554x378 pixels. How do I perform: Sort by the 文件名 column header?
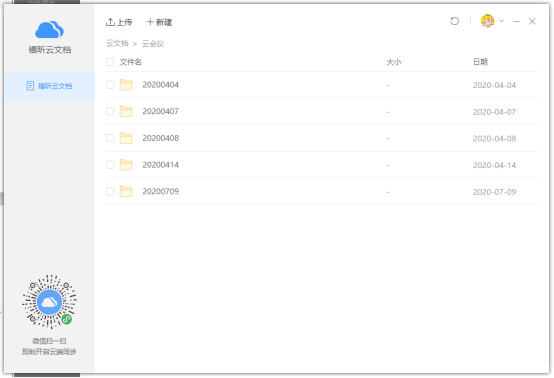point(131,62)
